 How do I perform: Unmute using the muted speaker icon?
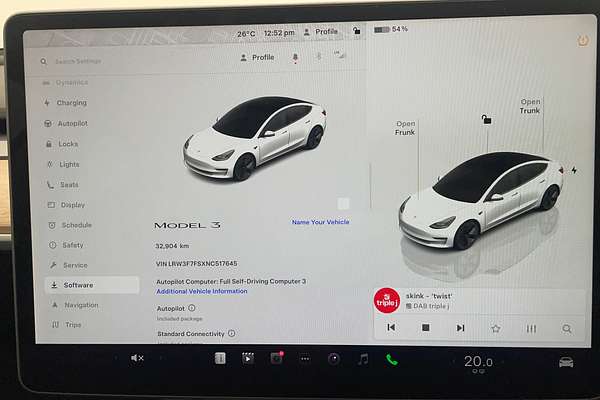pos(137,358)
